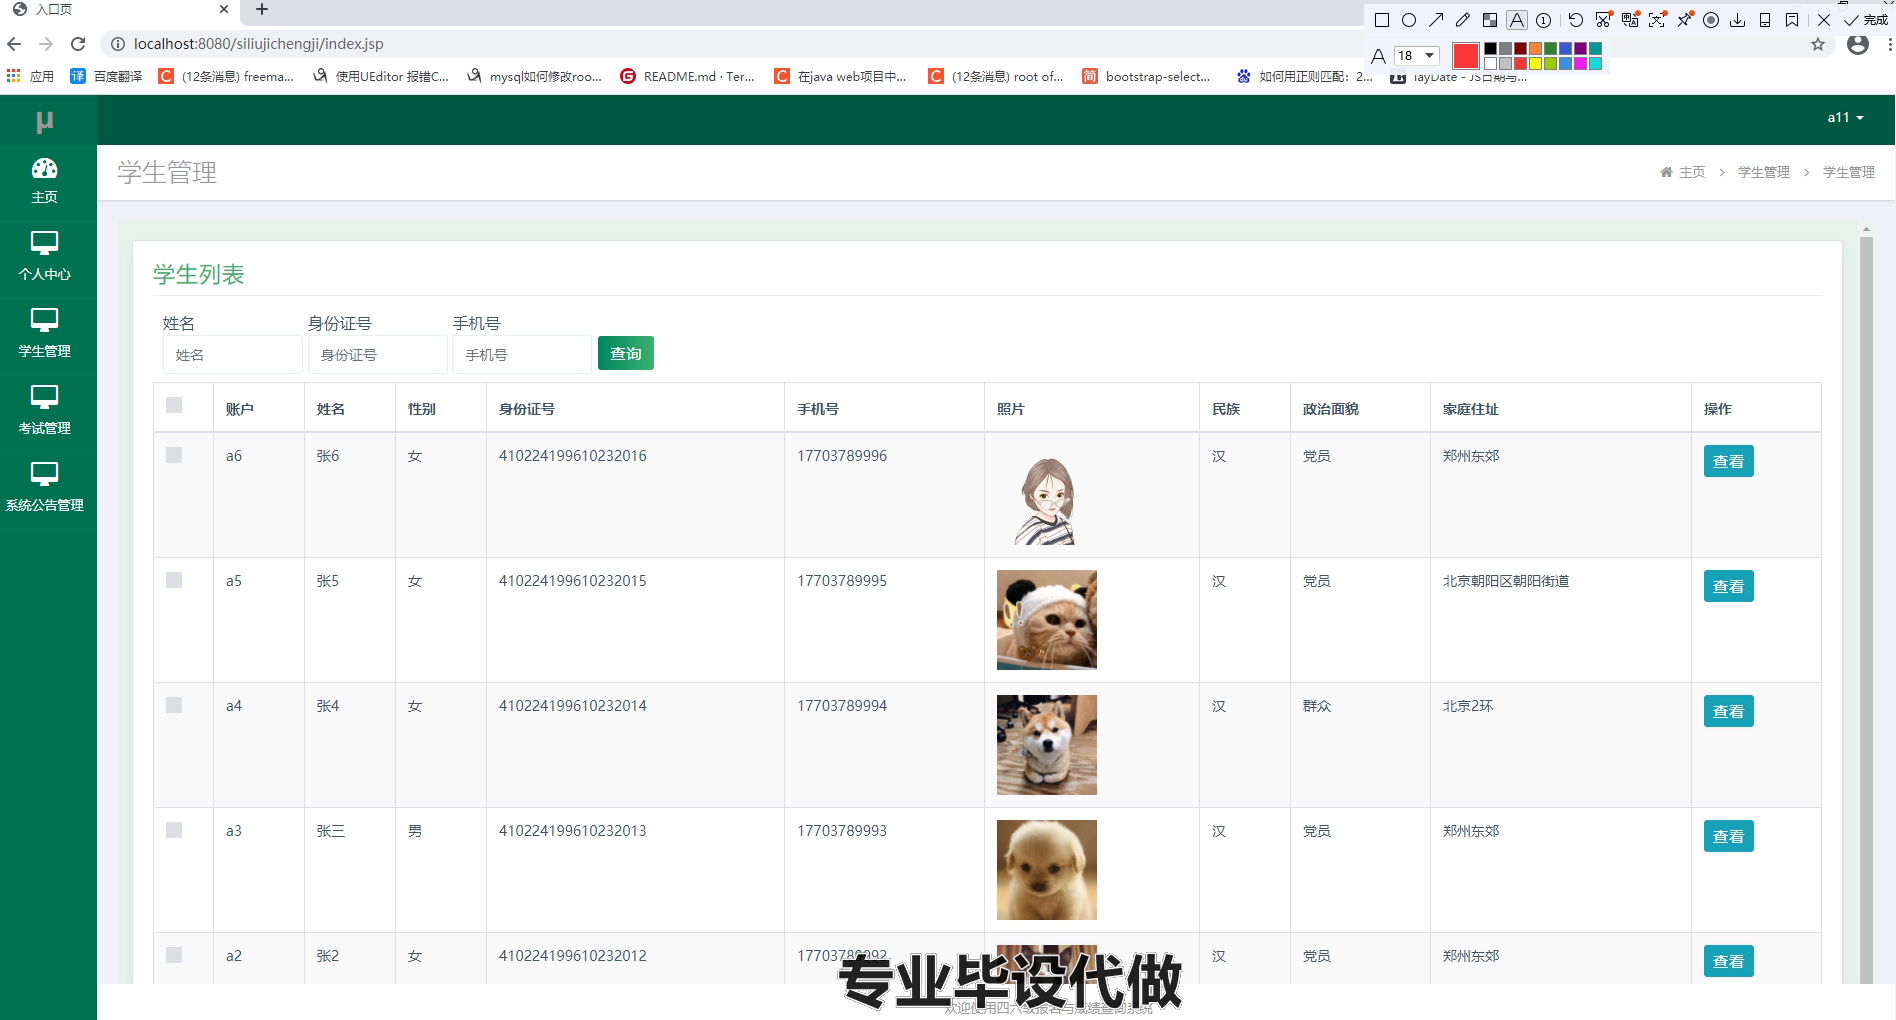Select the numbered marker tool
1896x1020 pixels.
tap(1543, 20)
